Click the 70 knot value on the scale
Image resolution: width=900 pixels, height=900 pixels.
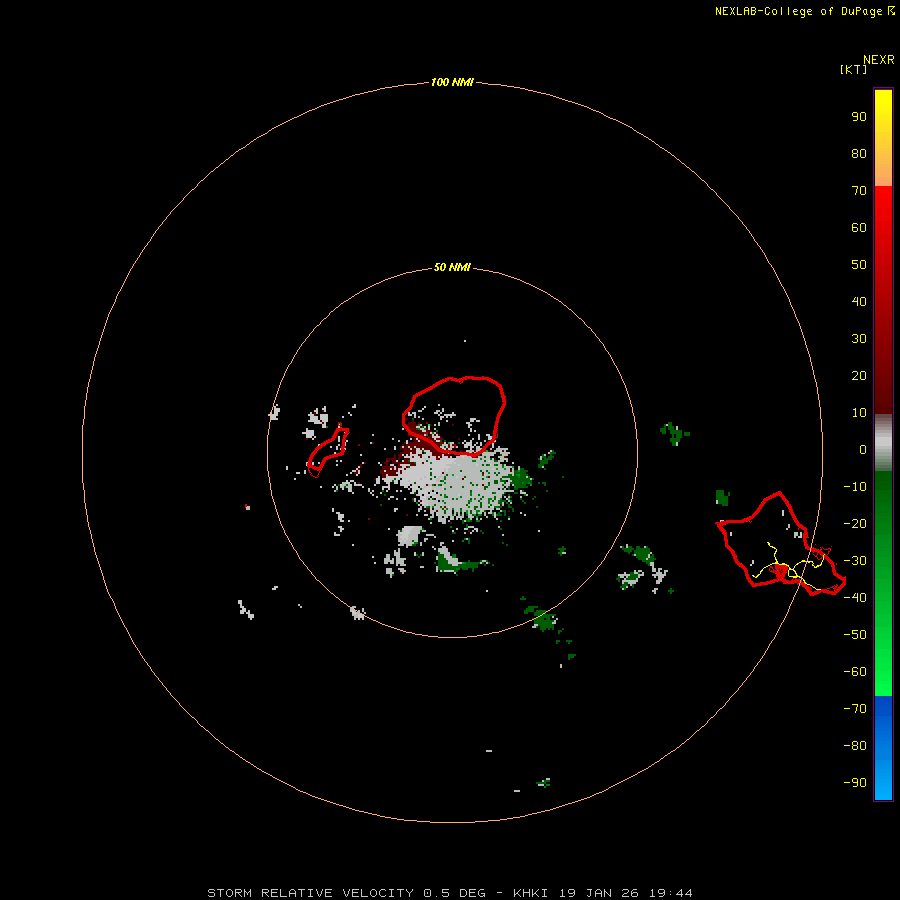coord(859,191)
